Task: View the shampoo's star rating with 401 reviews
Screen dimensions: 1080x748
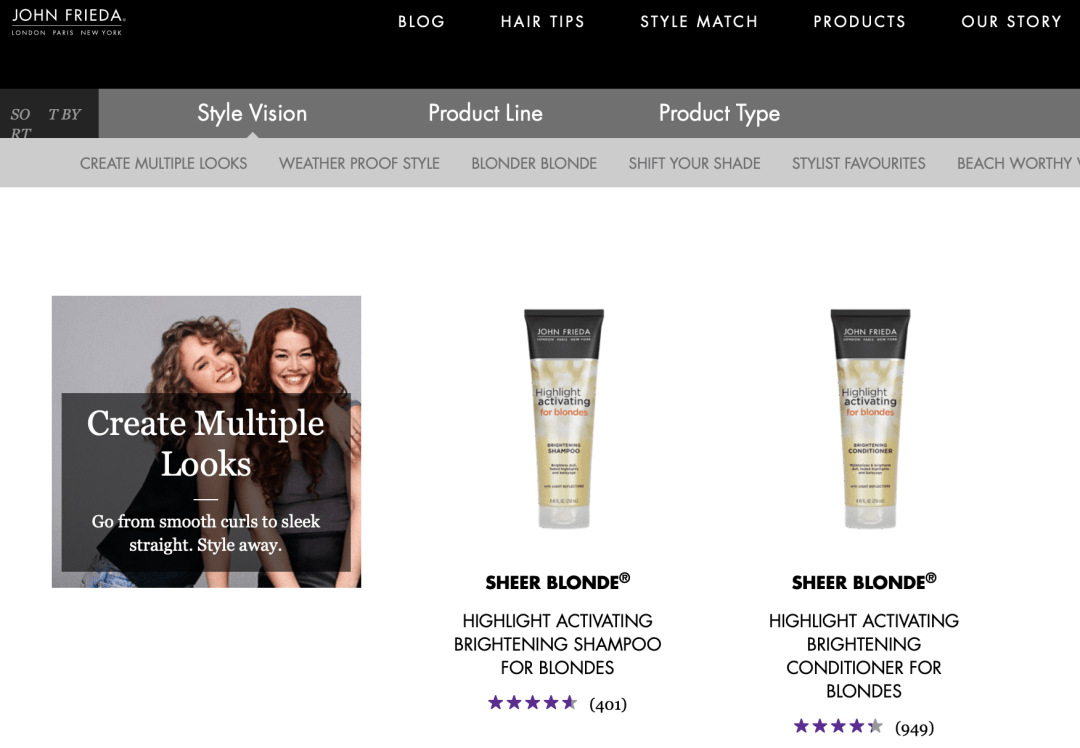Action: point(533,703)
